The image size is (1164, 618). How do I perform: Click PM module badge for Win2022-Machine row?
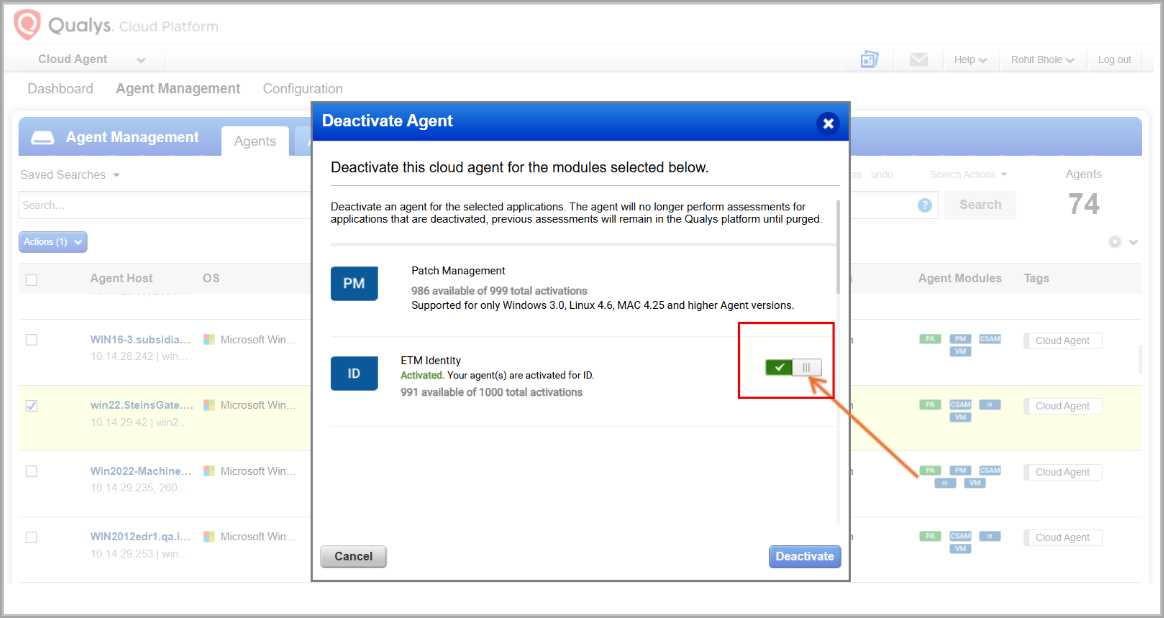[x=960, y=470]
